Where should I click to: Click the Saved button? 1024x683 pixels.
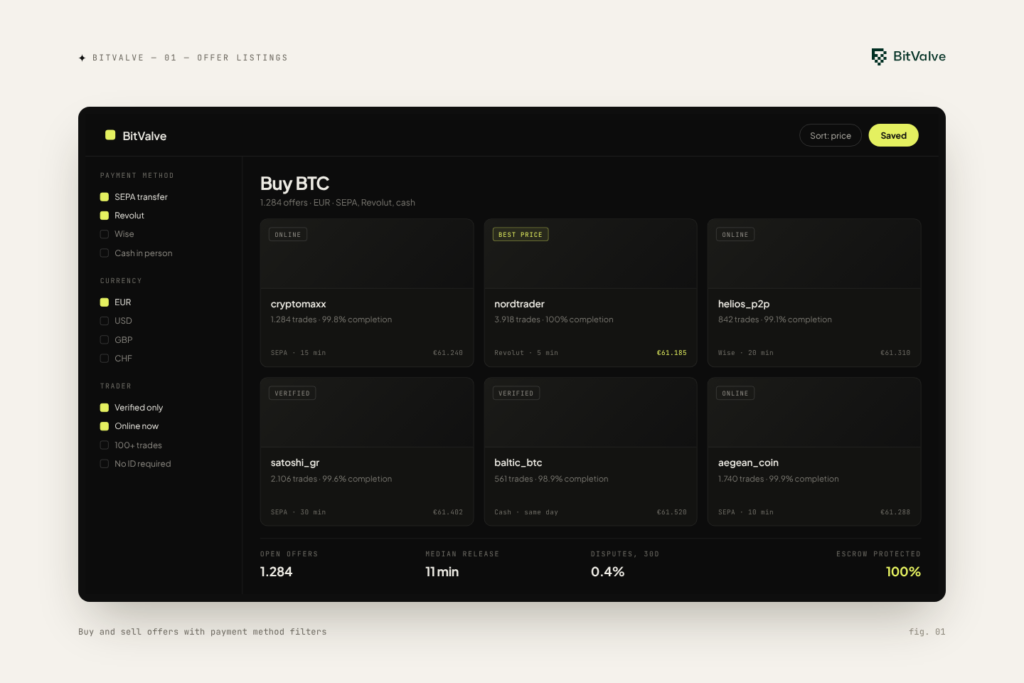point(893,136)
